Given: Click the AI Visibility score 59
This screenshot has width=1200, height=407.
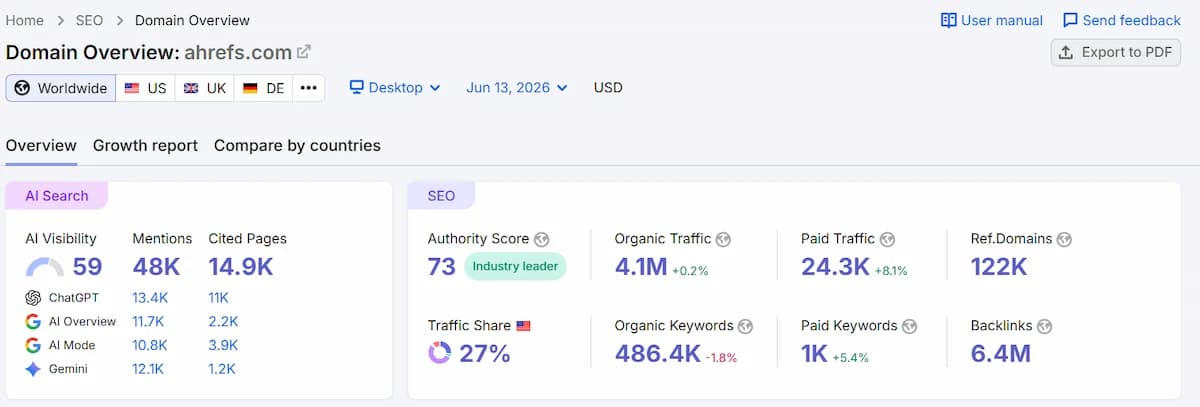Looking at the screenshot, I should (87, 267).
